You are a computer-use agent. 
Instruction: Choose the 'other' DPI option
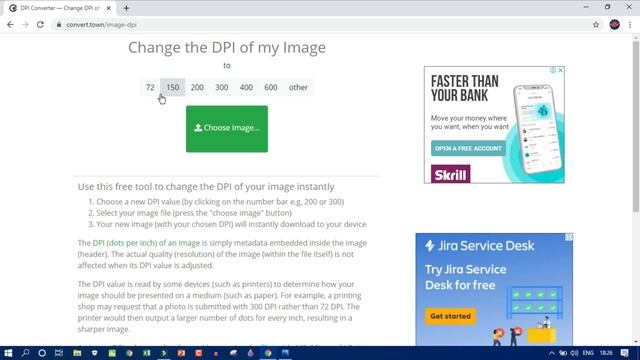click(298, 87)
